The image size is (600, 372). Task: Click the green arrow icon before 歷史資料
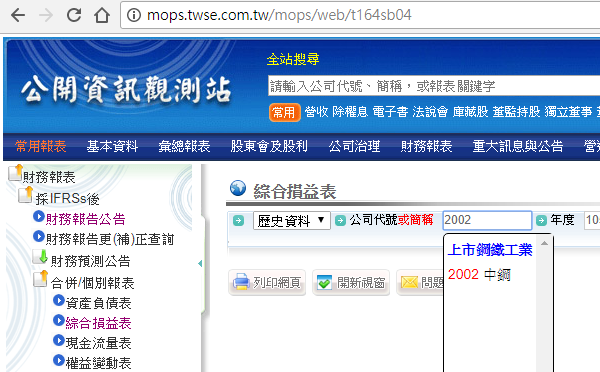click(x=238, y=221)
